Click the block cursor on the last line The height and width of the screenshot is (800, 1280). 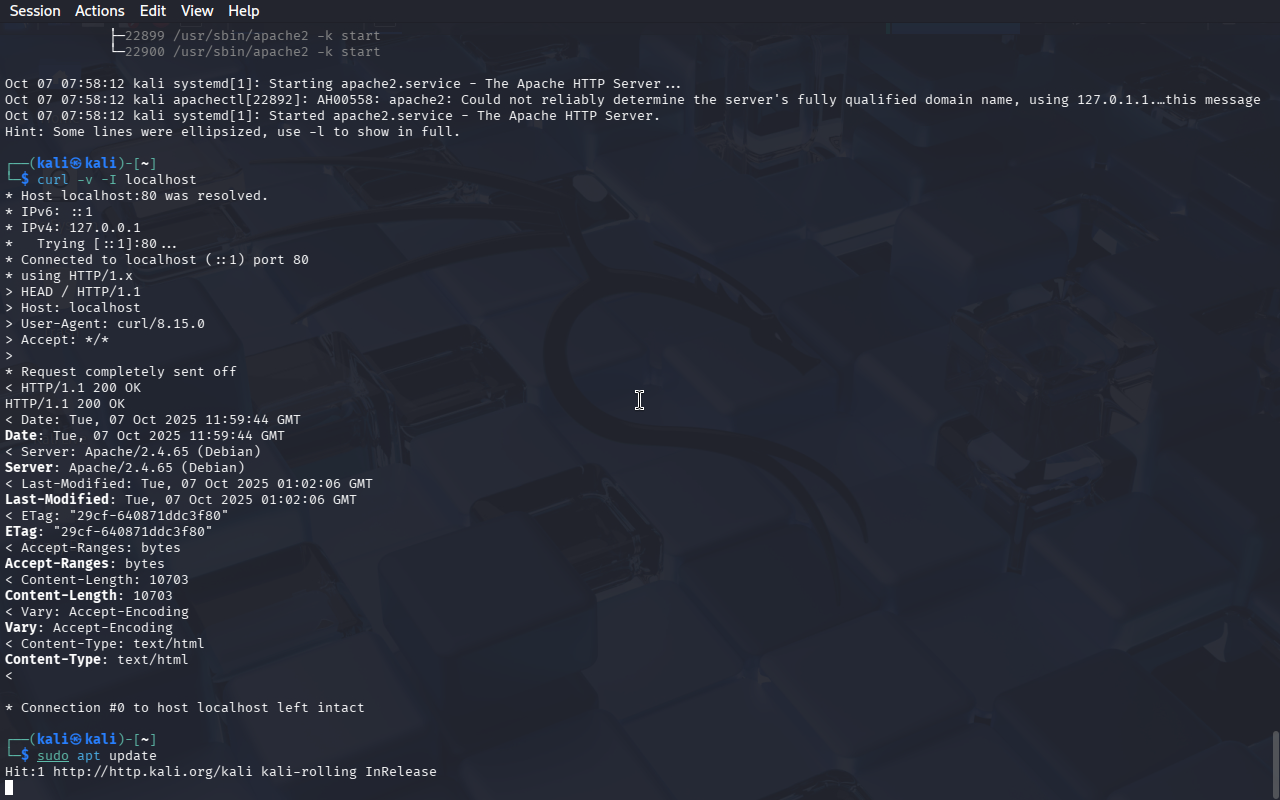[x=9, y=788]
